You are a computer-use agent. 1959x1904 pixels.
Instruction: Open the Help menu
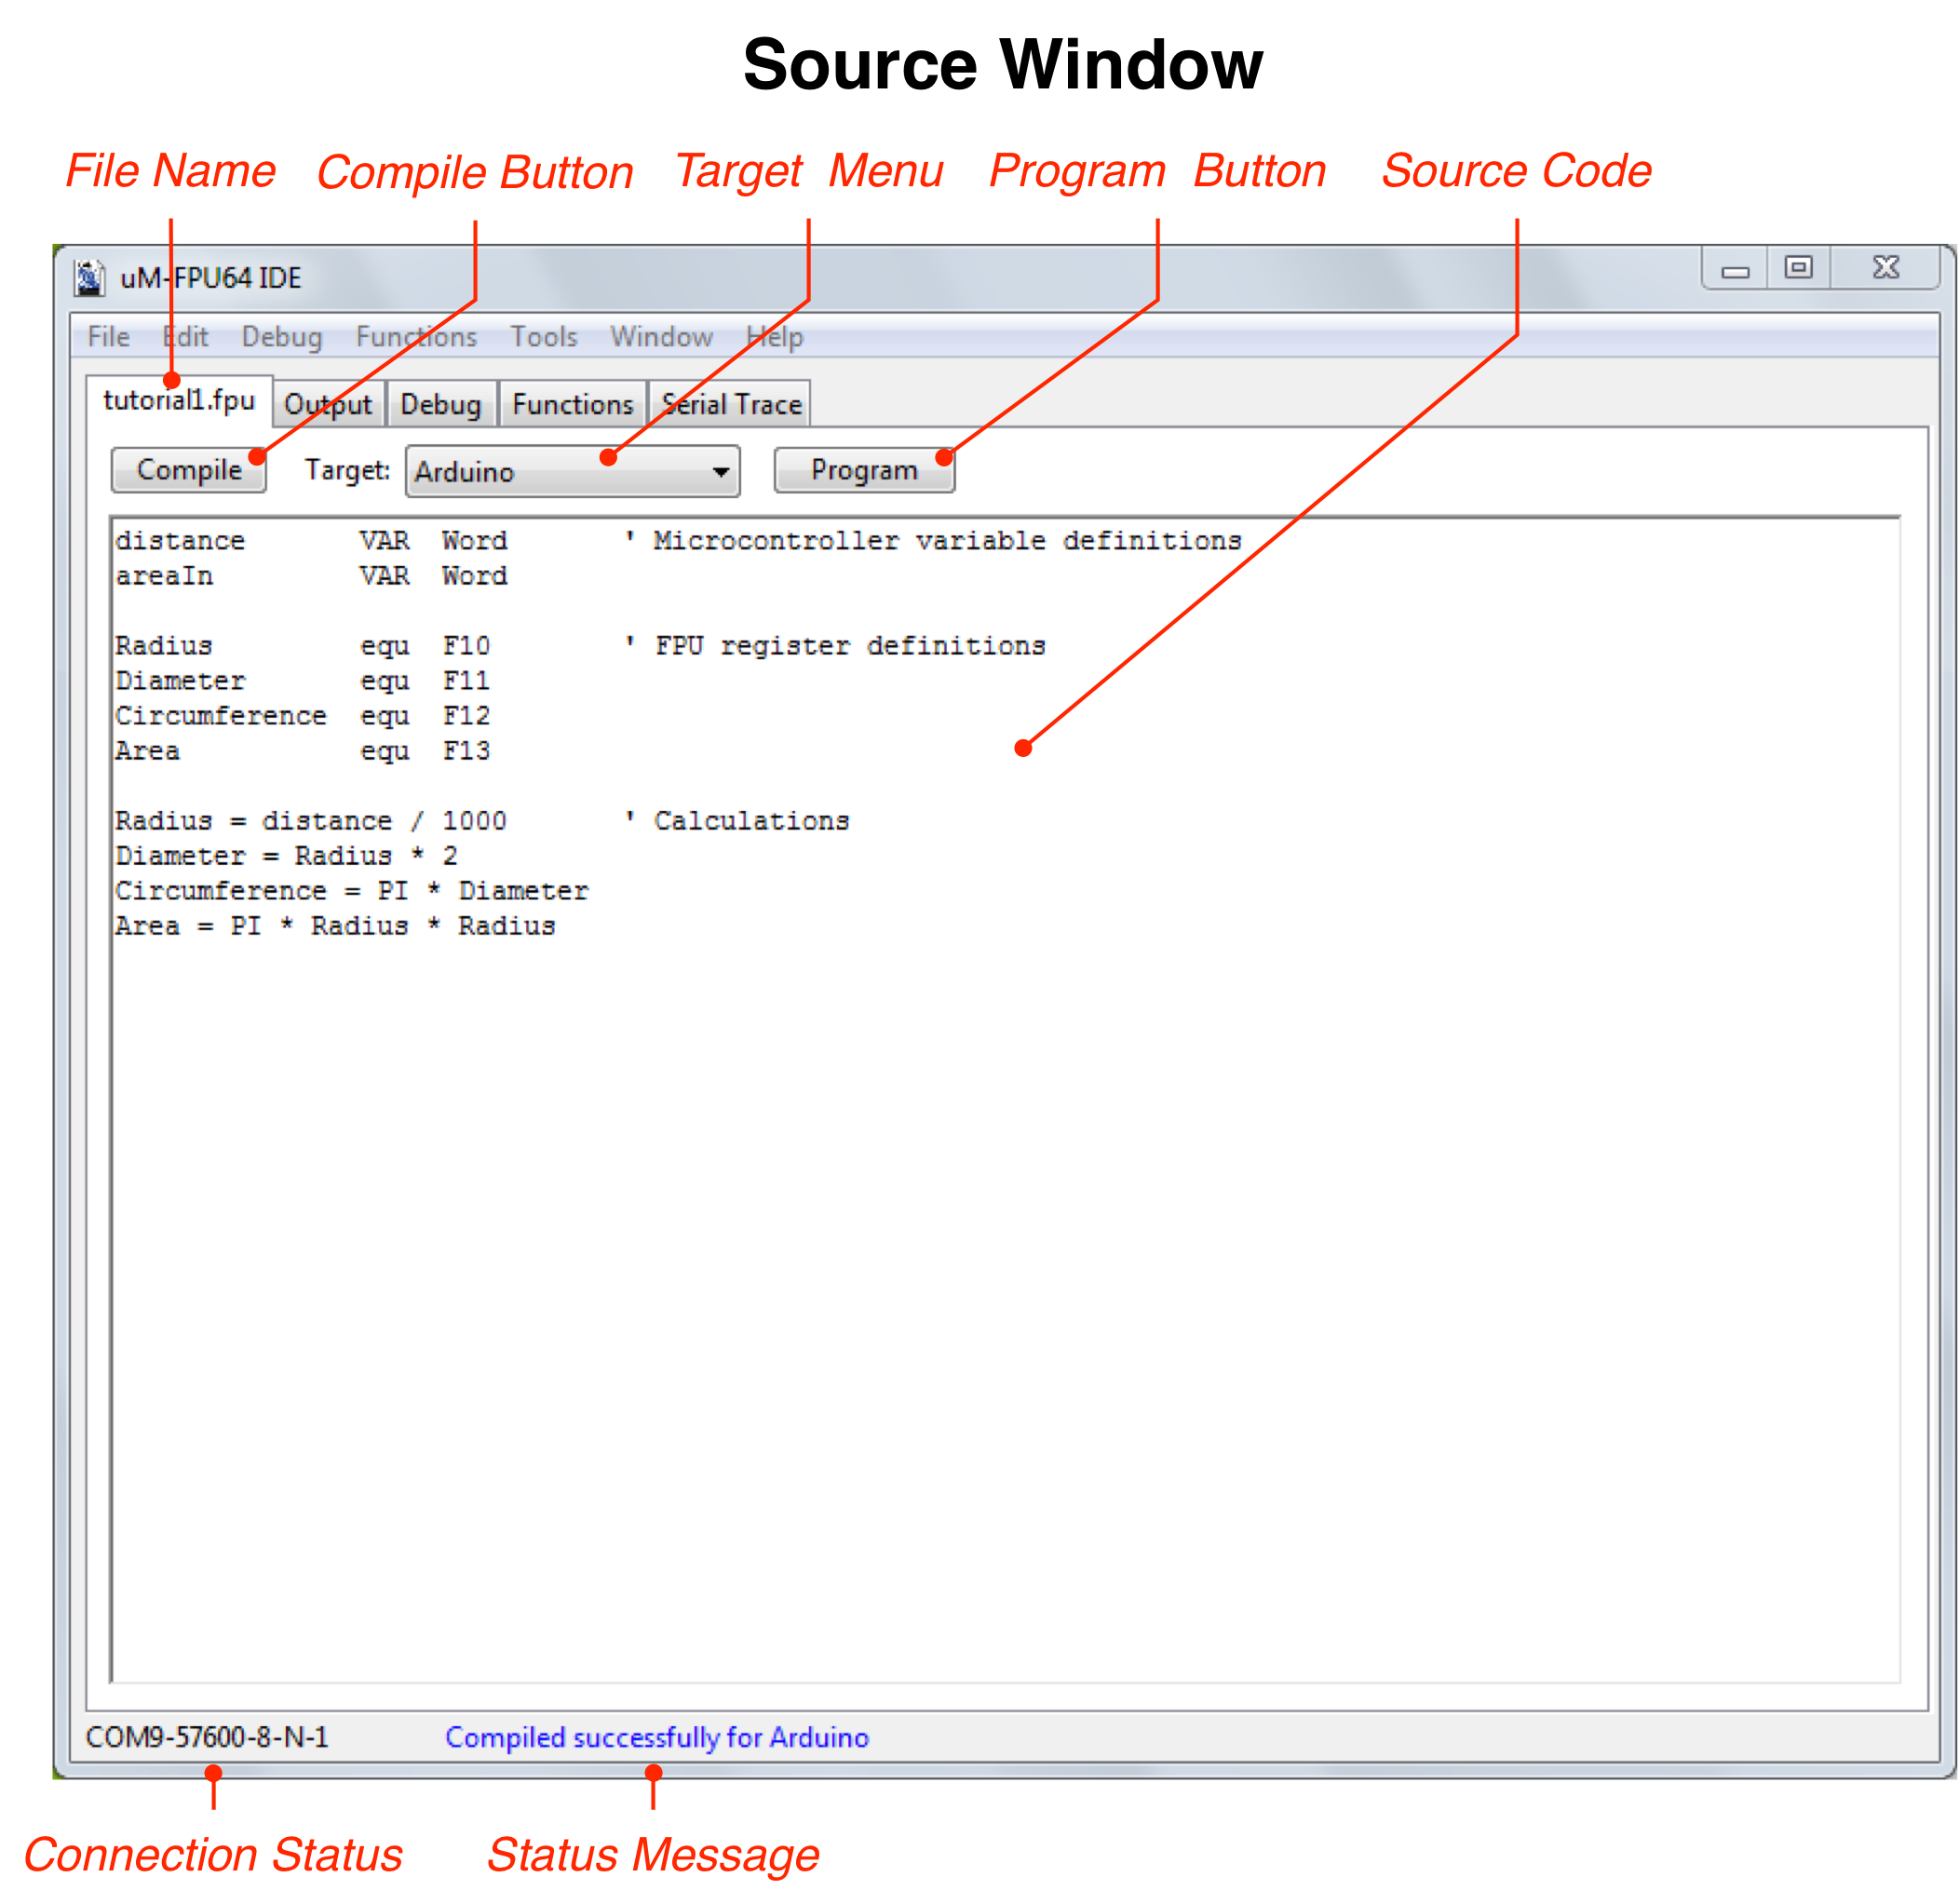pyautogui.click(x=775, y=337)
